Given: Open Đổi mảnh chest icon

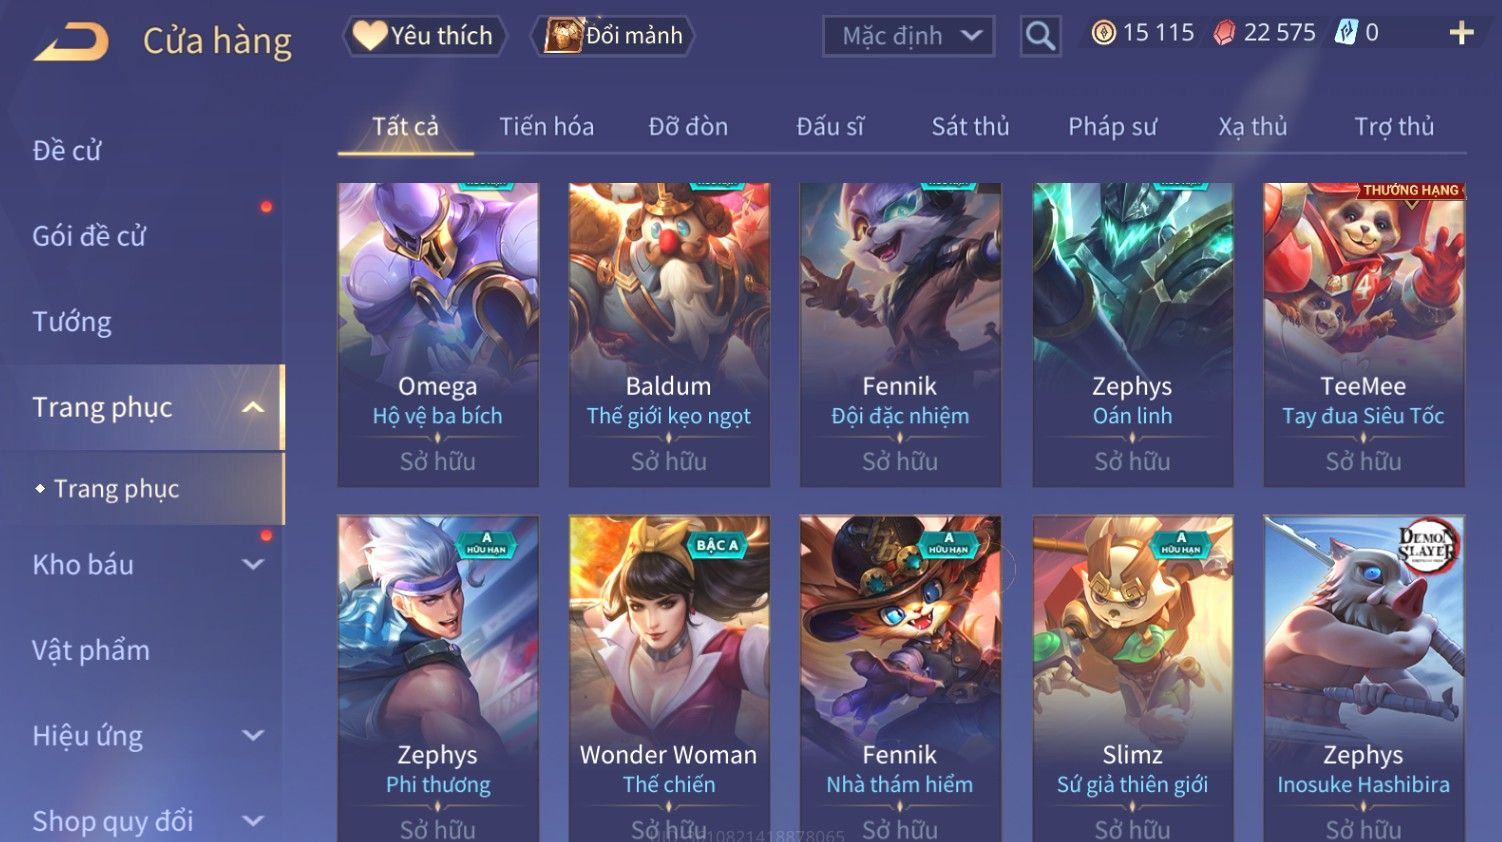Looking at the screenshot, I should (x=563, y=36).
